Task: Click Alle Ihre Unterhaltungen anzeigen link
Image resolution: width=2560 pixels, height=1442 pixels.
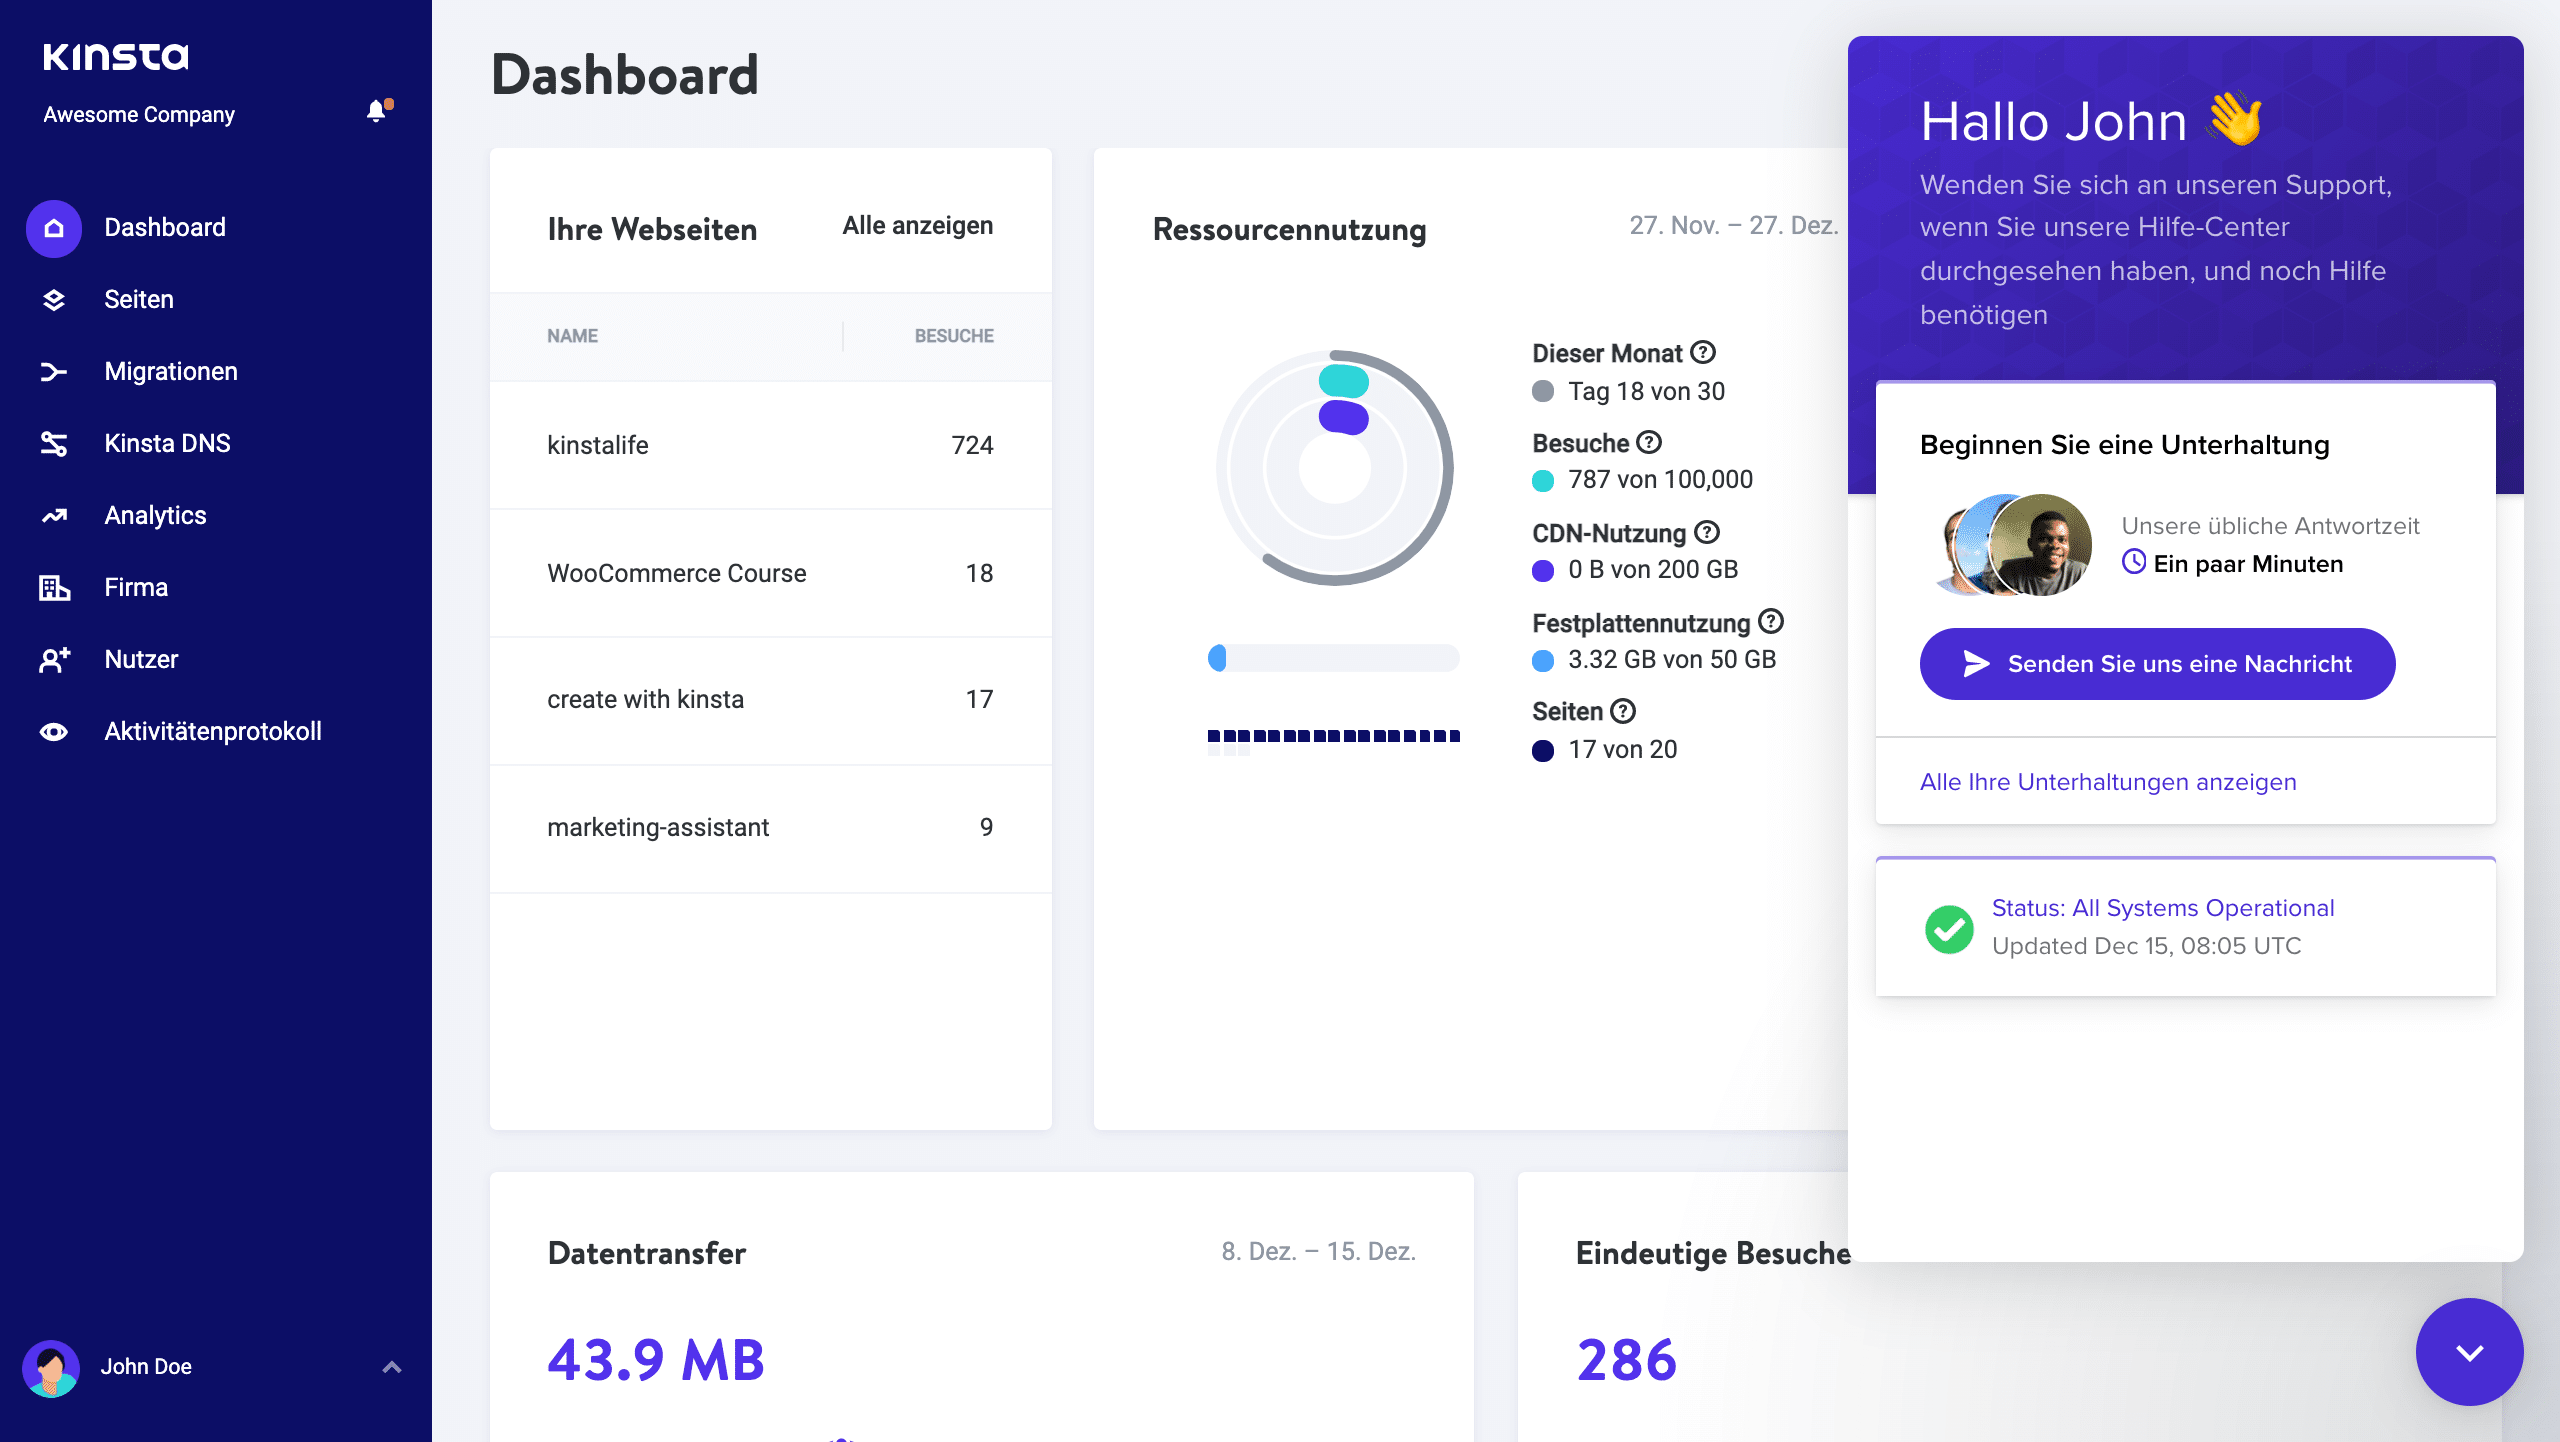Action: [2108, 779]
